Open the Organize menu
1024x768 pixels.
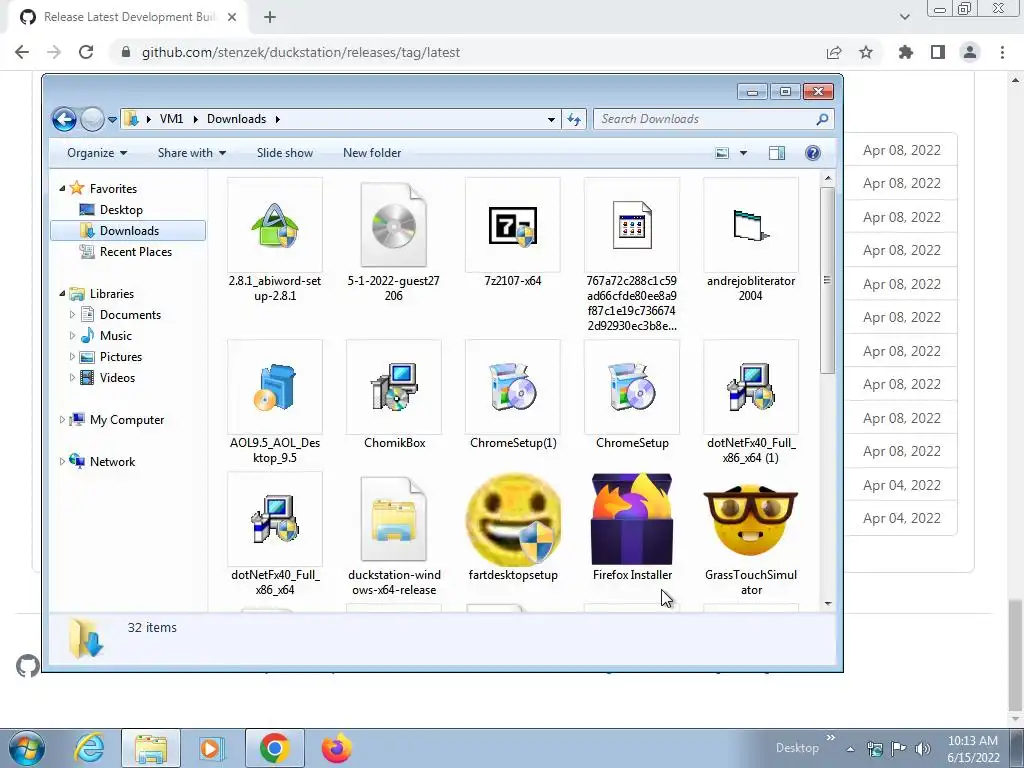click(x=97, y=153)
